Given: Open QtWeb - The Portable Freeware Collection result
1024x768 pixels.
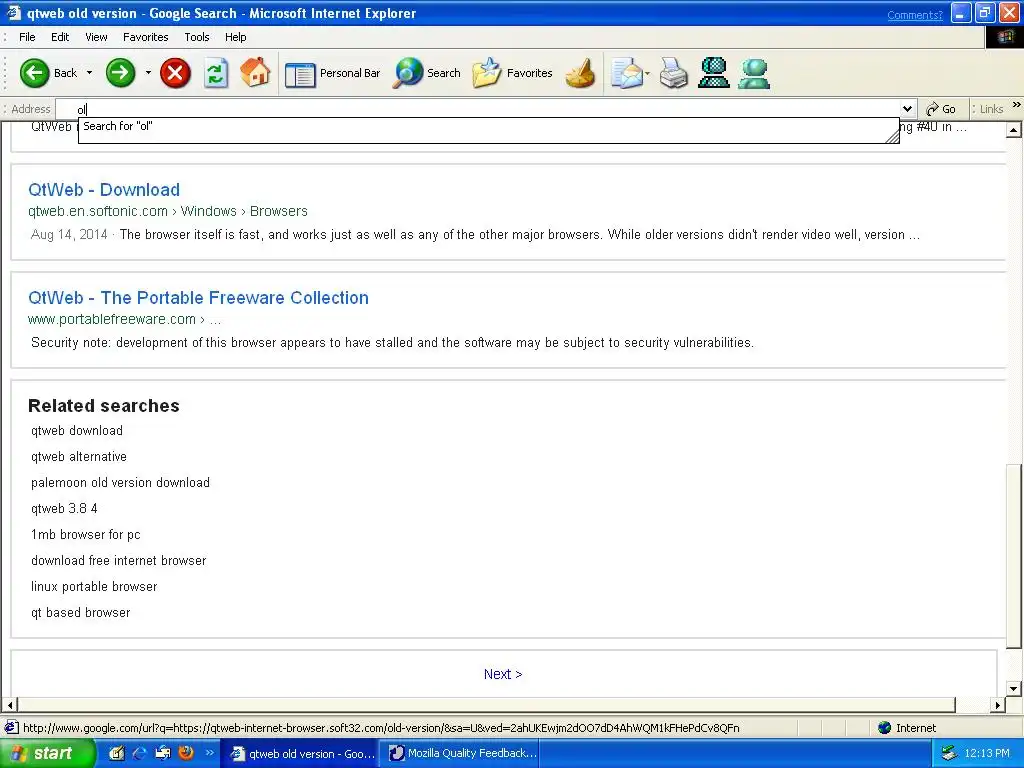Looking at the screenshot, I should click(x=199, y=298).
